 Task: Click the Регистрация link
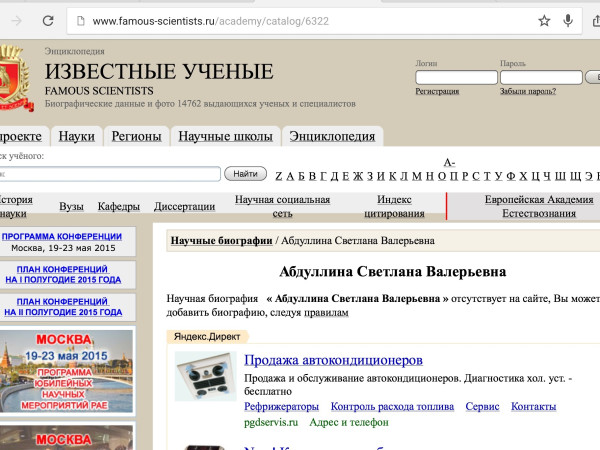click(x=437, y=92)
